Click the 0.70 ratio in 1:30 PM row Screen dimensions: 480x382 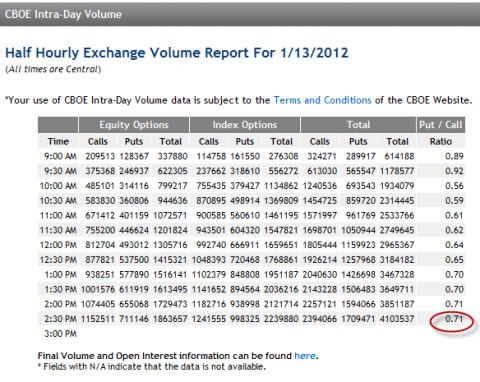[454, 289]
